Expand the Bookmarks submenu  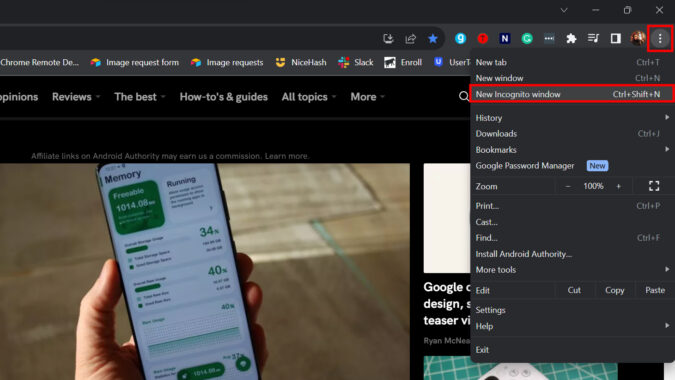coord(572,150)
